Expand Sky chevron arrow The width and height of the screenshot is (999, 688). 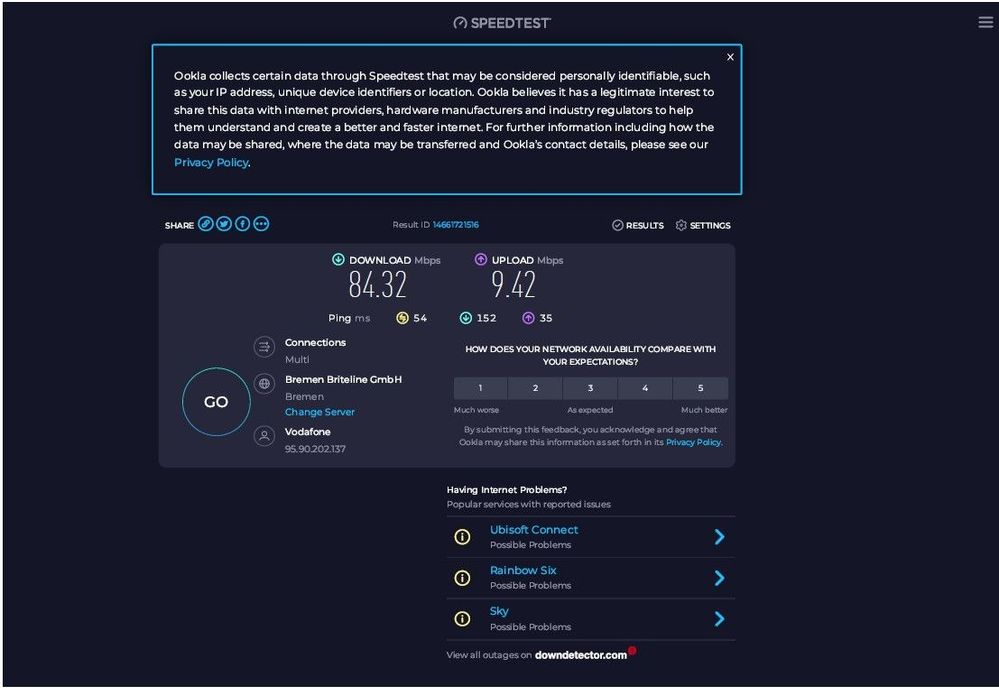pos(719,619)
